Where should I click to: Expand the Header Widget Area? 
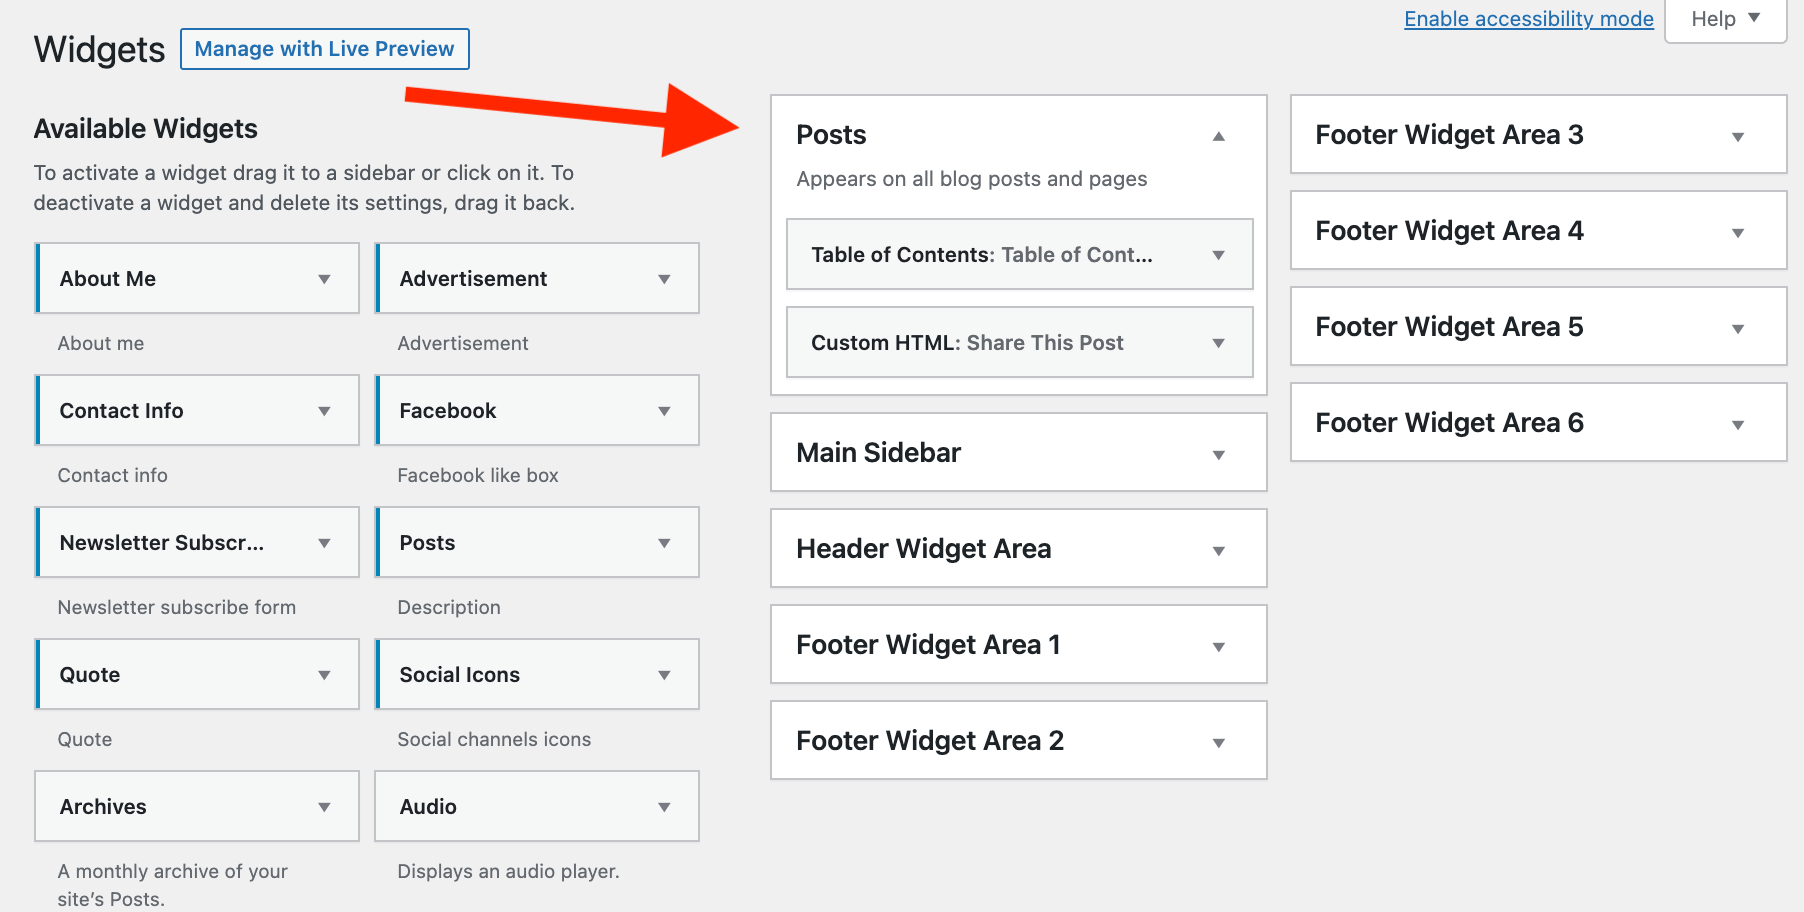(x=1219, y=549)
